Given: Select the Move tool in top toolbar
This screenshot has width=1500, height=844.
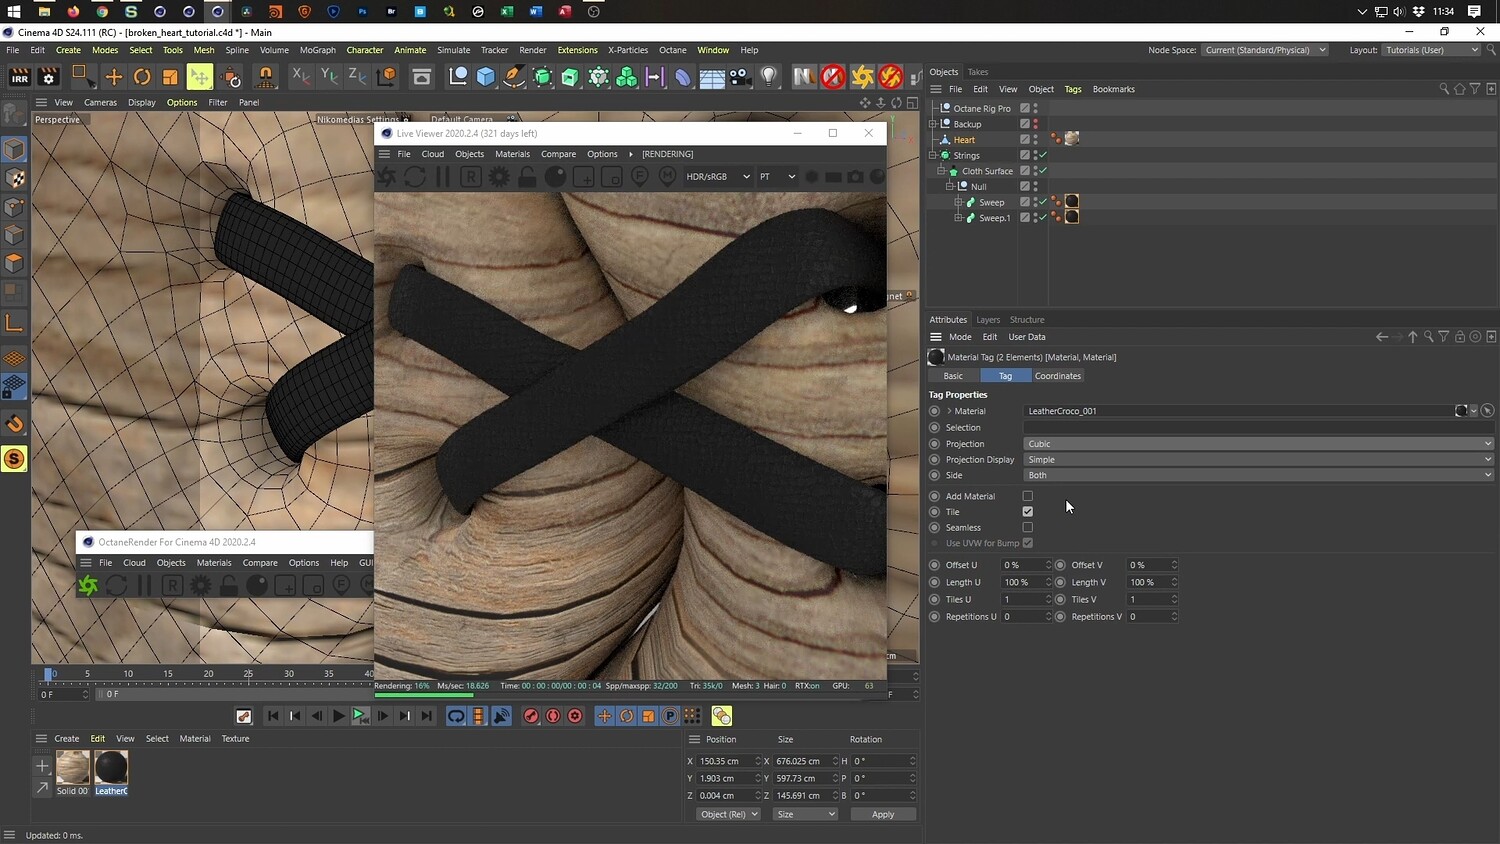Looking at the screenshot, I should coord(114,77).
